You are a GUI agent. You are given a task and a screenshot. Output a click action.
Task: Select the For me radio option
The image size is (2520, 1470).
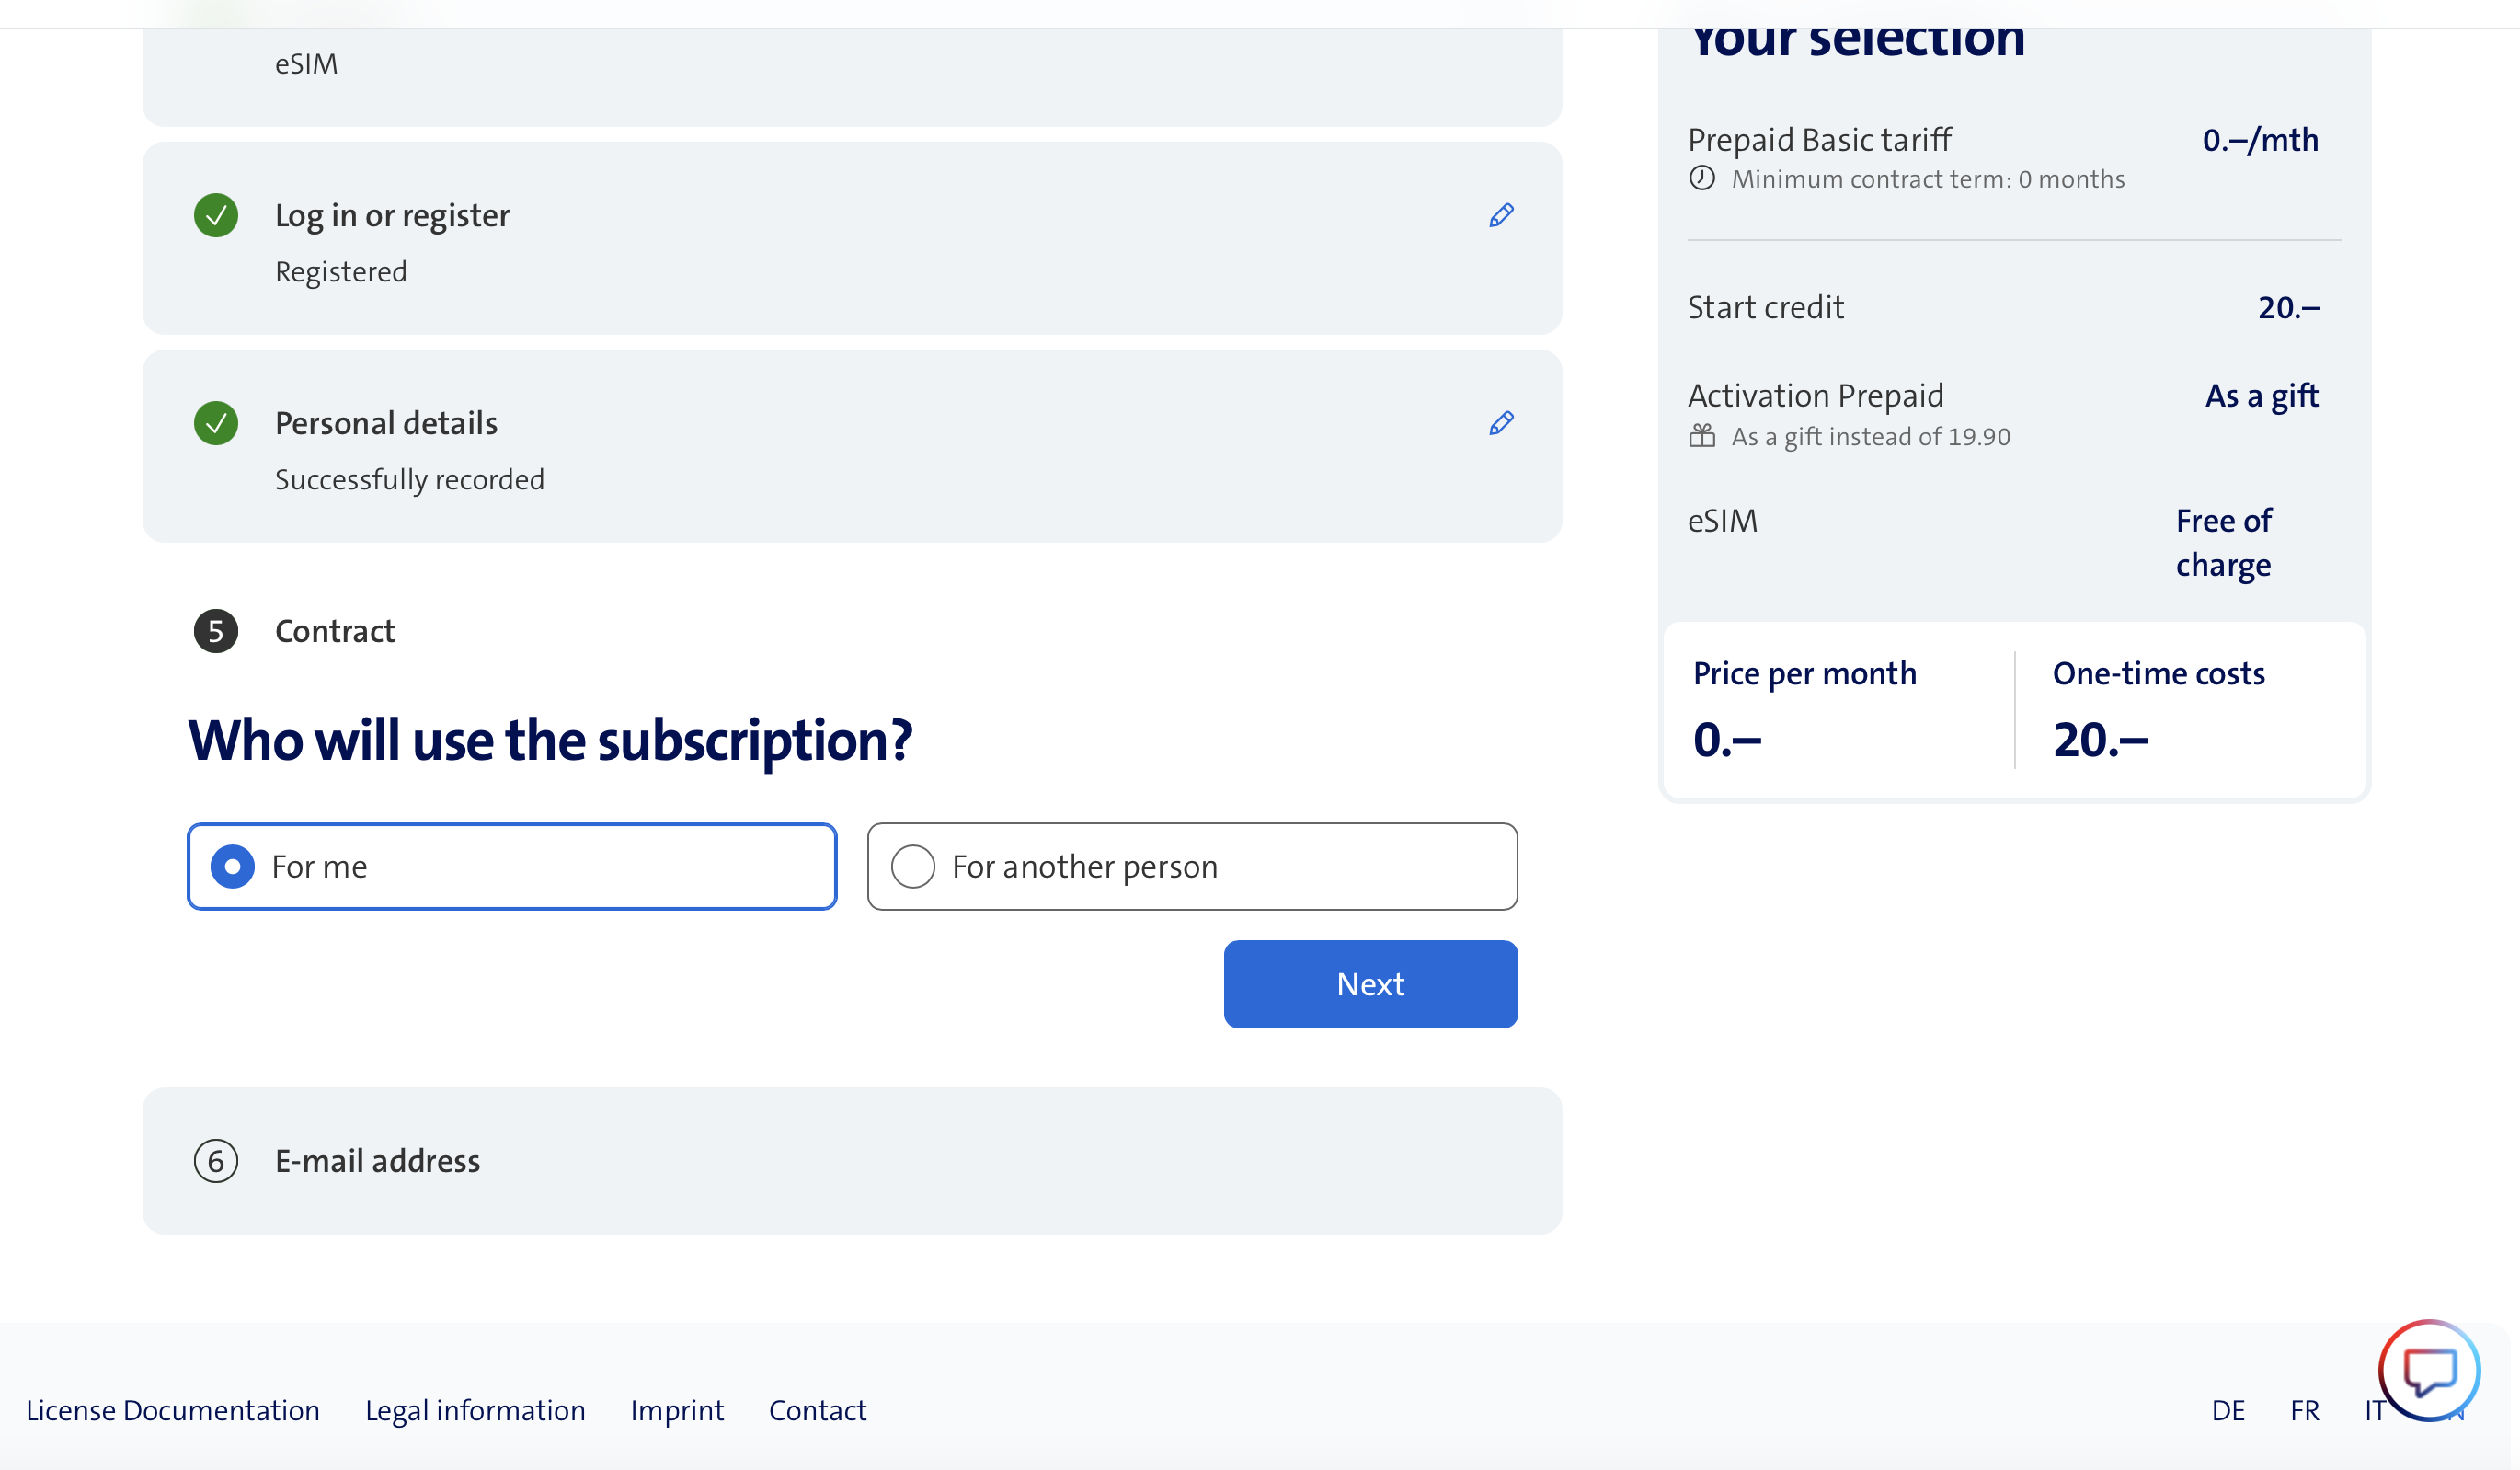click(233, 867)
